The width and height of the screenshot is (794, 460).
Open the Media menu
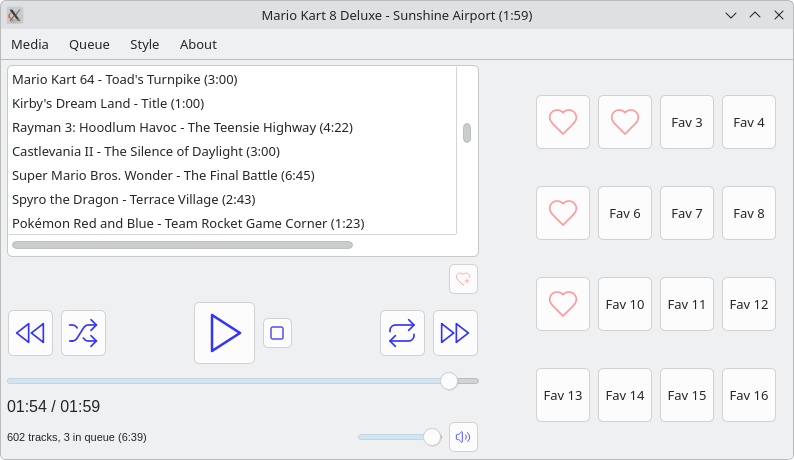tap(30, 44)
